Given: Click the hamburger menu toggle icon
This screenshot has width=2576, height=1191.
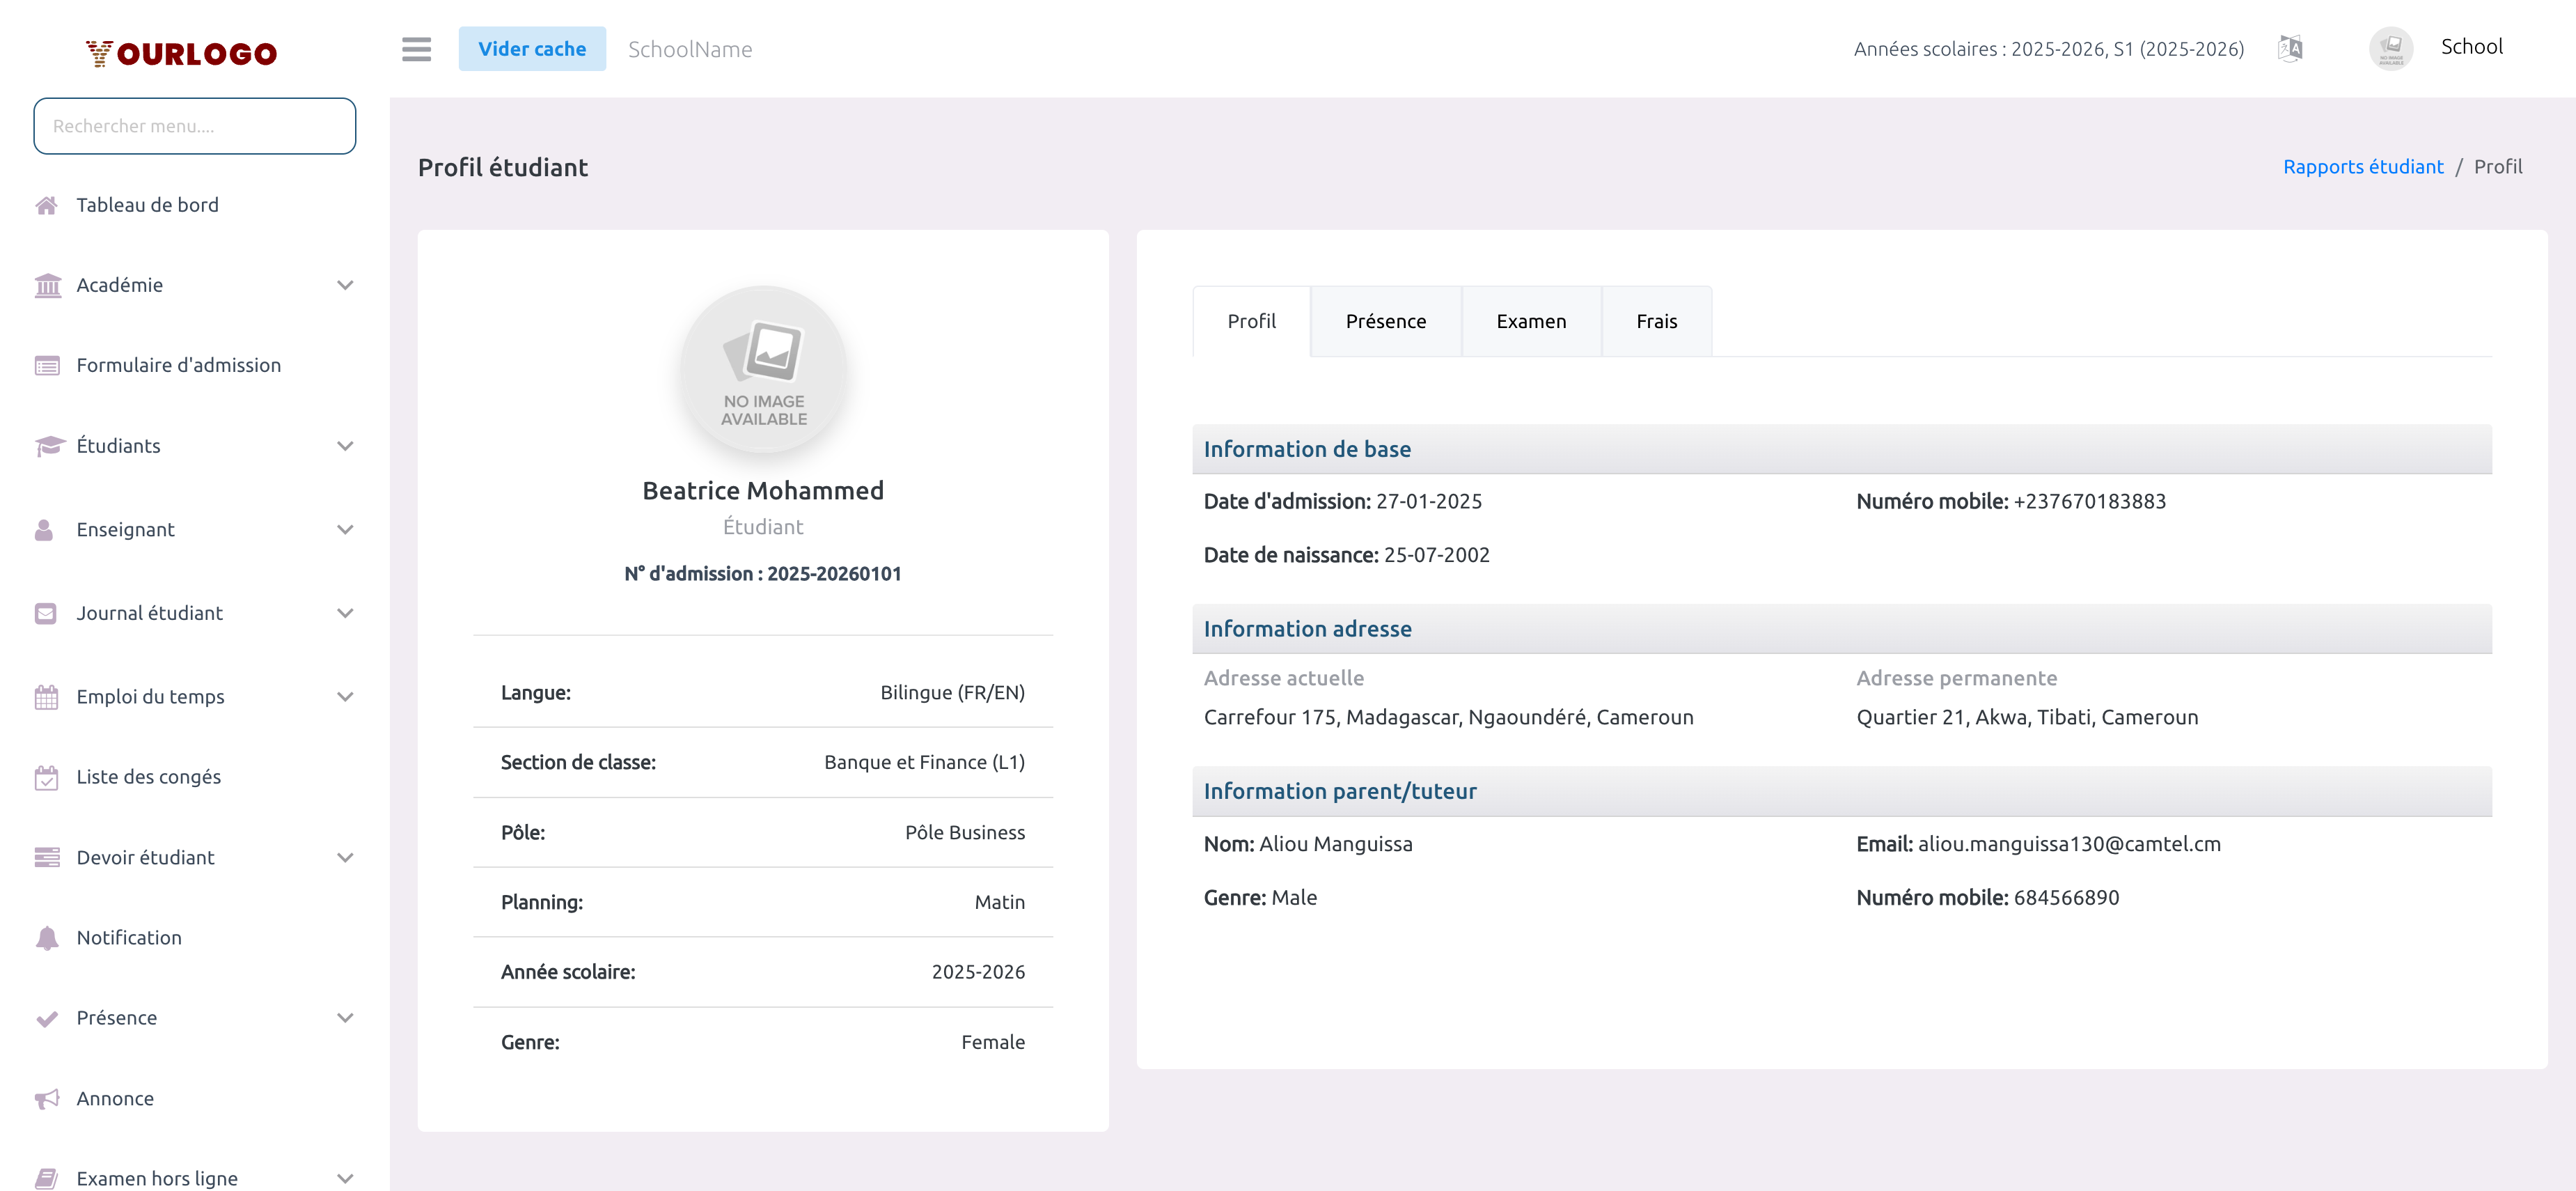Looking at the screenshot, I should (416, 49).
